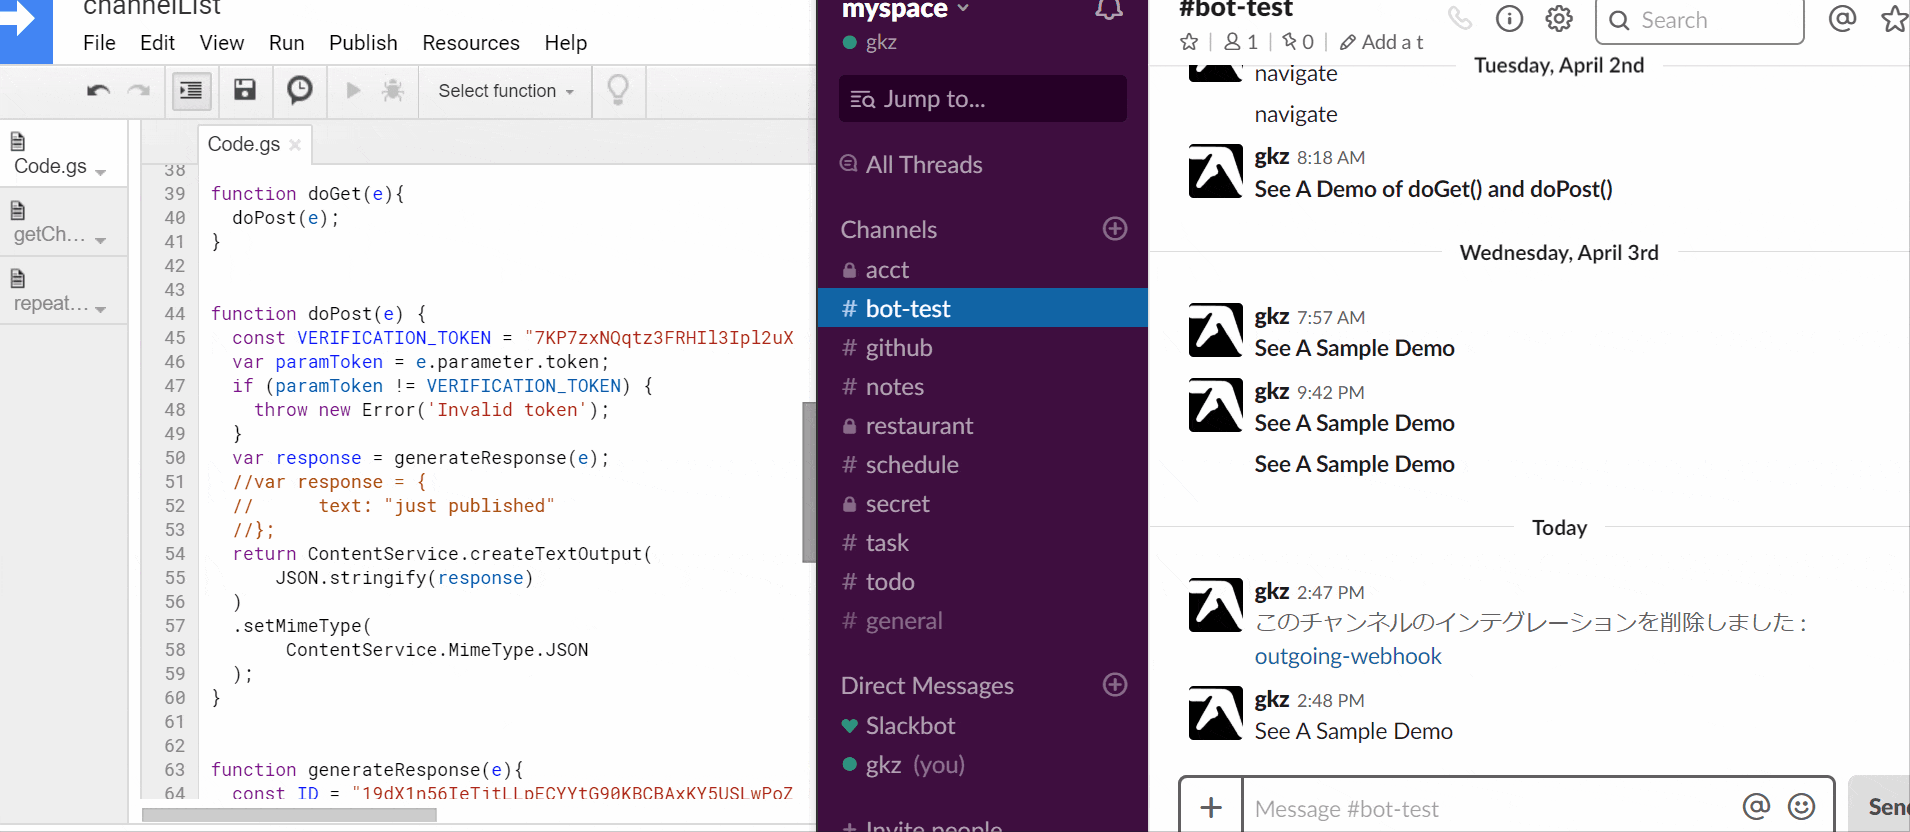Switch to Code.gs editor tab
This screenshot has width=1910, height=832.
(x=243, y=144)
